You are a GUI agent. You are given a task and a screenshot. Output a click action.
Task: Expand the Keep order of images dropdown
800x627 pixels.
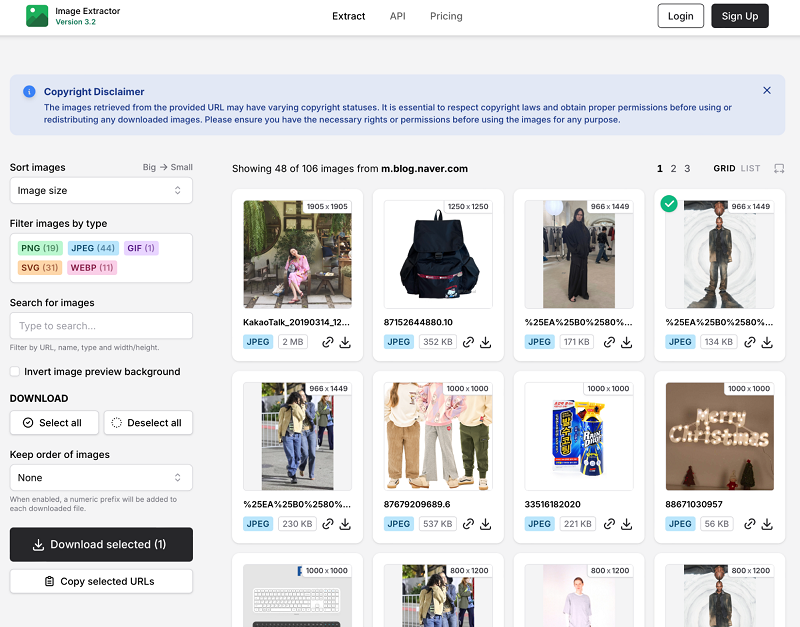point(101,478)
